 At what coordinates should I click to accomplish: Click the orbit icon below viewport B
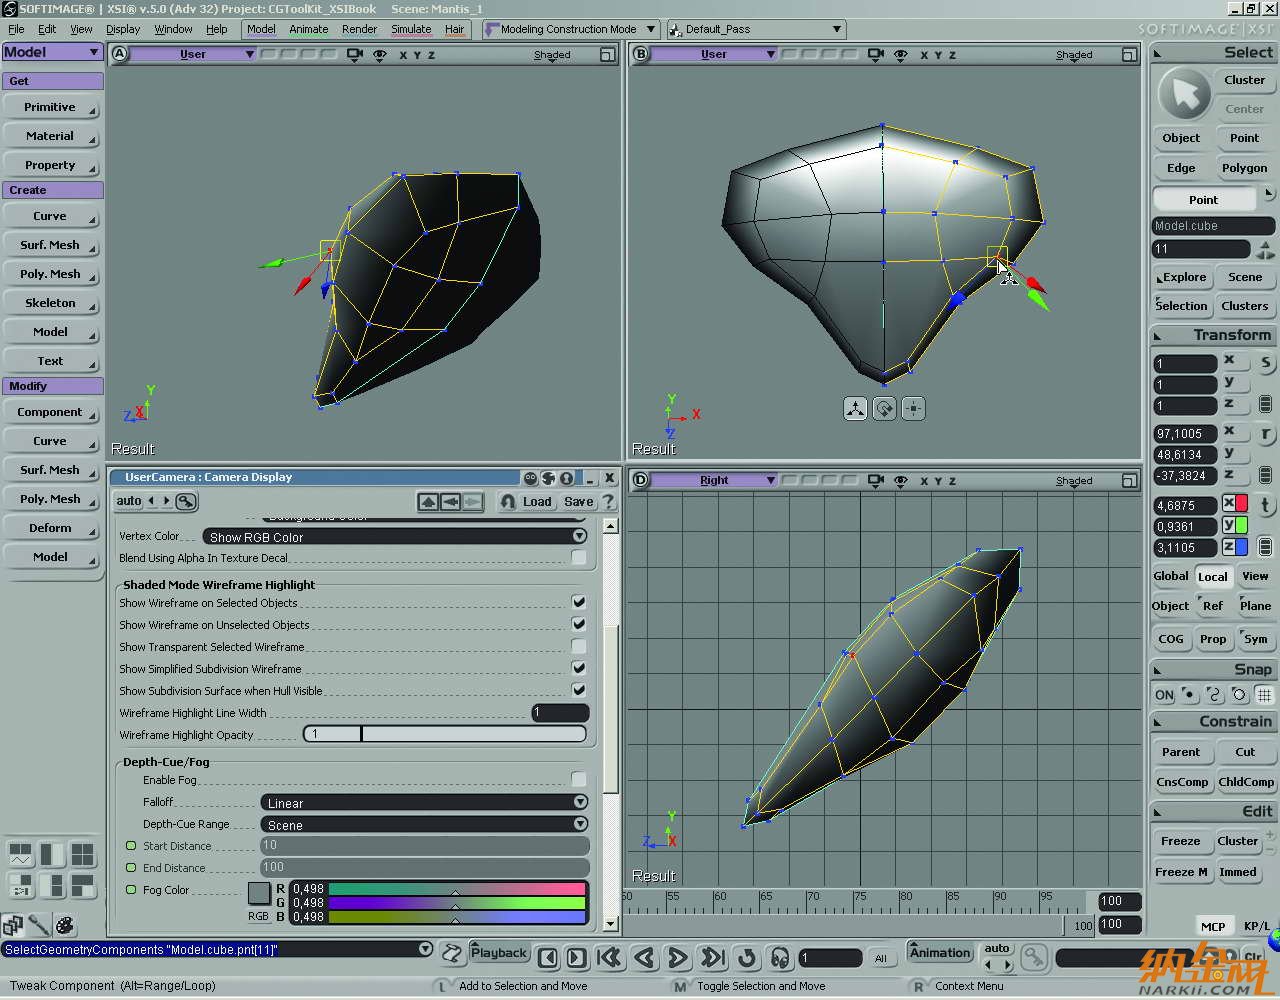(884, 408)
